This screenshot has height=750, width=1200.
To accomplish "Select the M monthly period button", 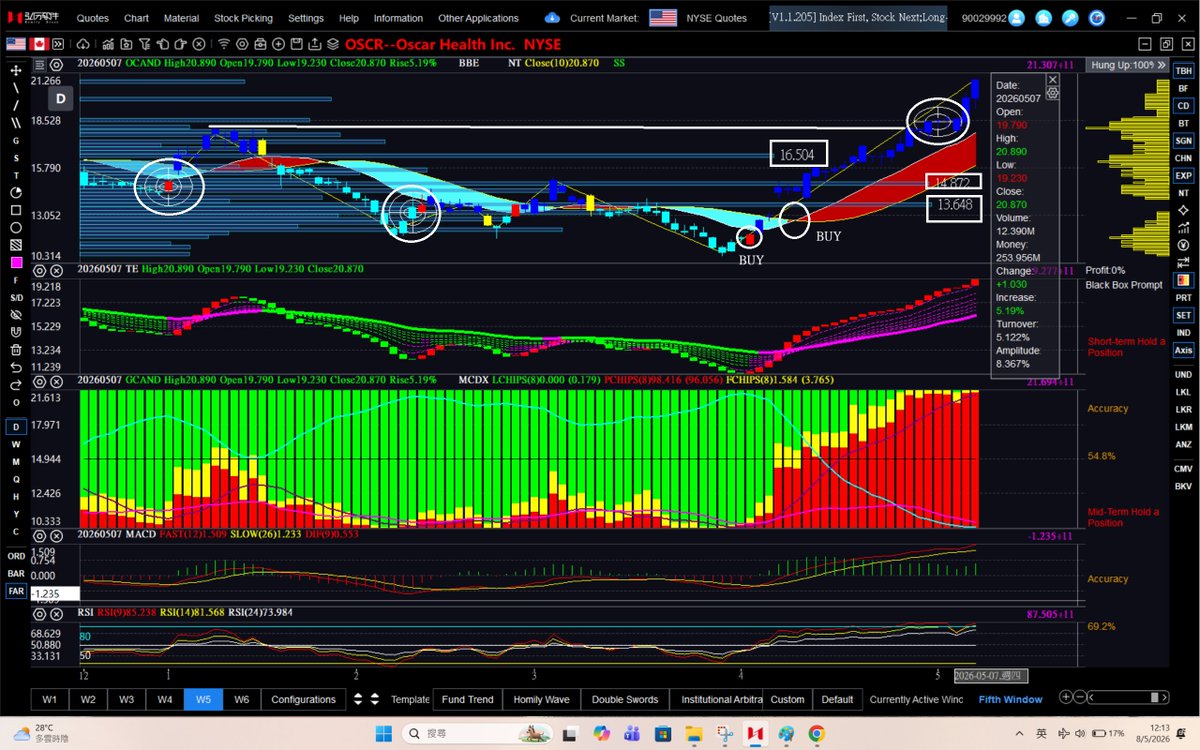I will [16, 461].
